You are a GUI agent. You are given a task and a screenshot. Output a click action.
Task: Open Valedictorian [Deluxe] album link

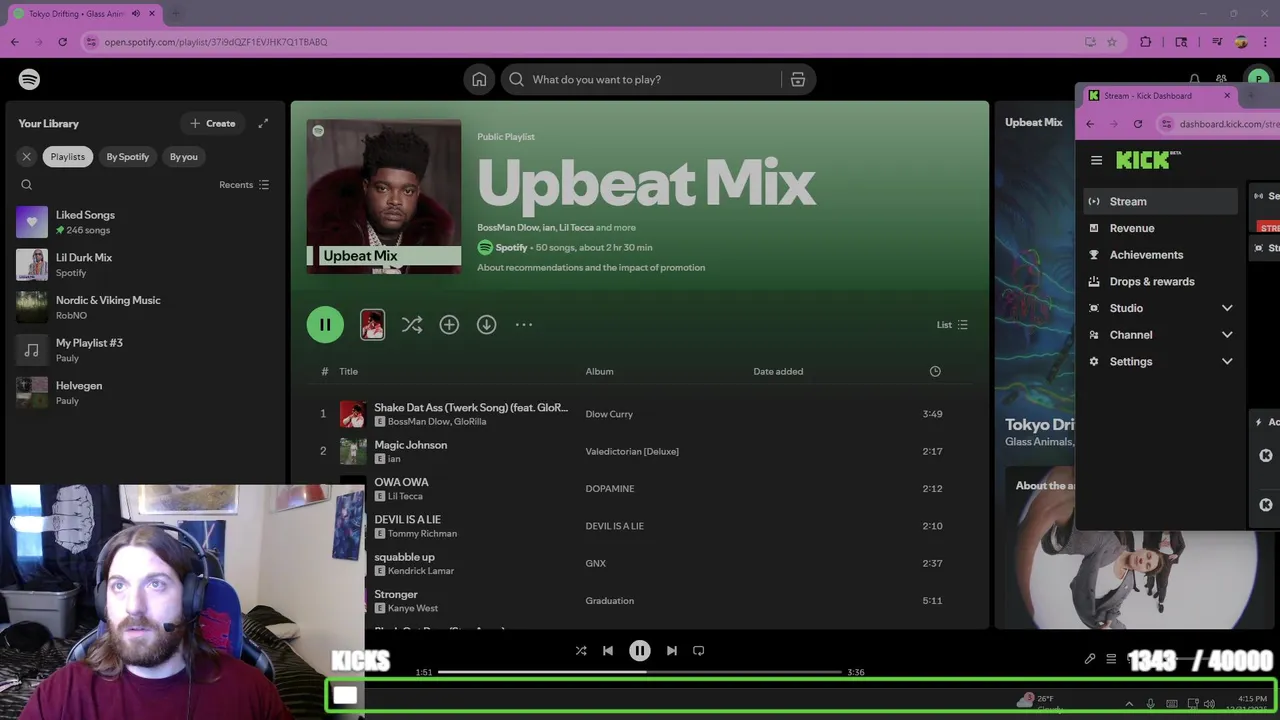[x=632, y=451]
